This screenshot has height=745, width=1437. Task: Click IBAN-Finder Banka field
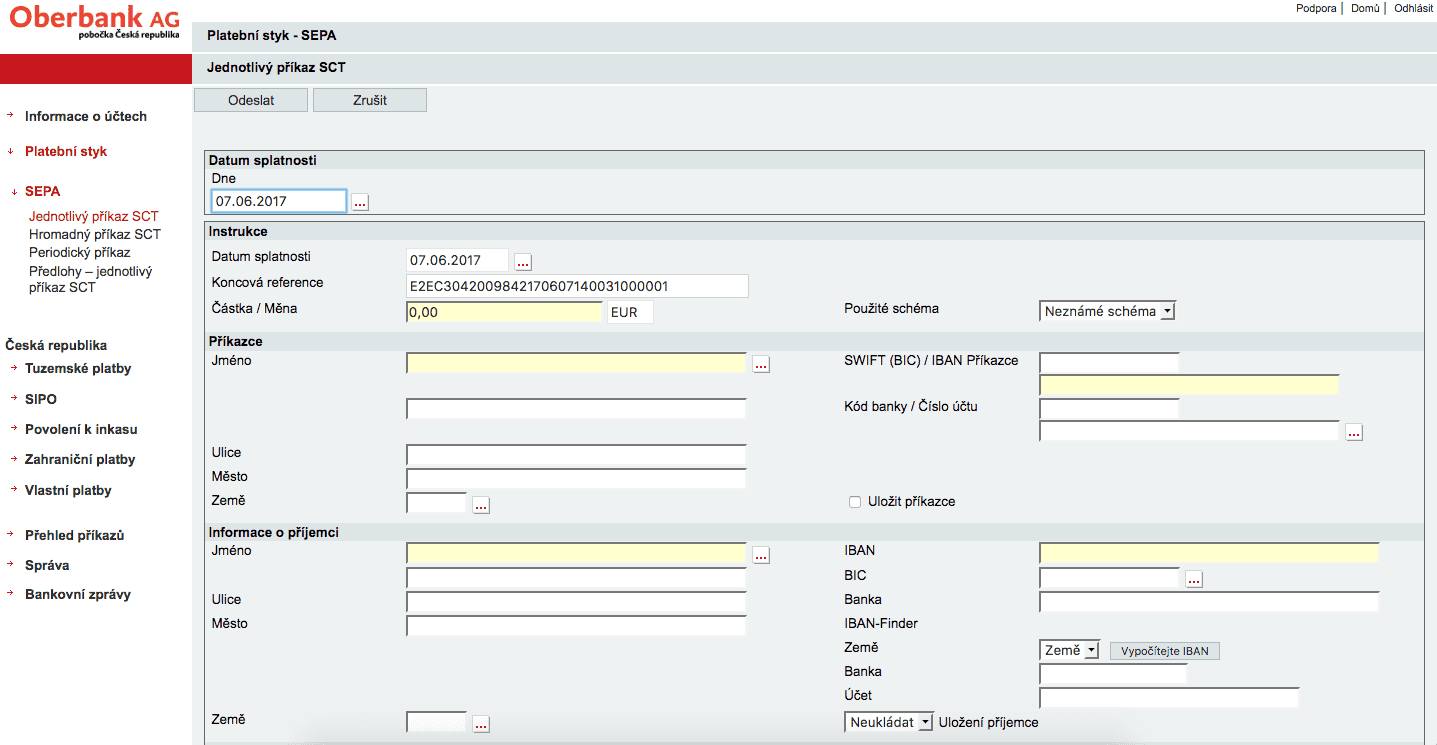[x=1113, y=673]
